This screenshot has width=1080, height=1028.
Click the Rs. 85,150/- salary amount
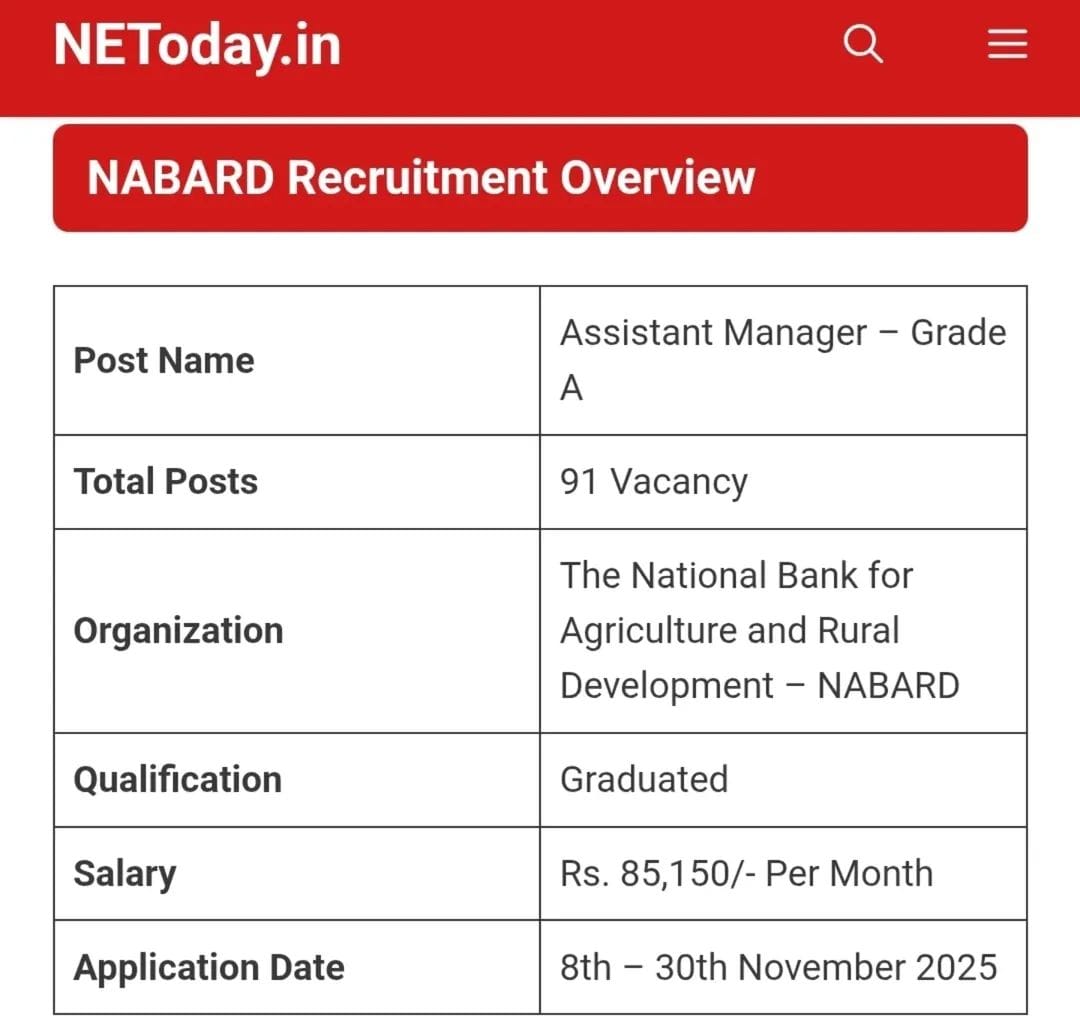pos(656,873)
